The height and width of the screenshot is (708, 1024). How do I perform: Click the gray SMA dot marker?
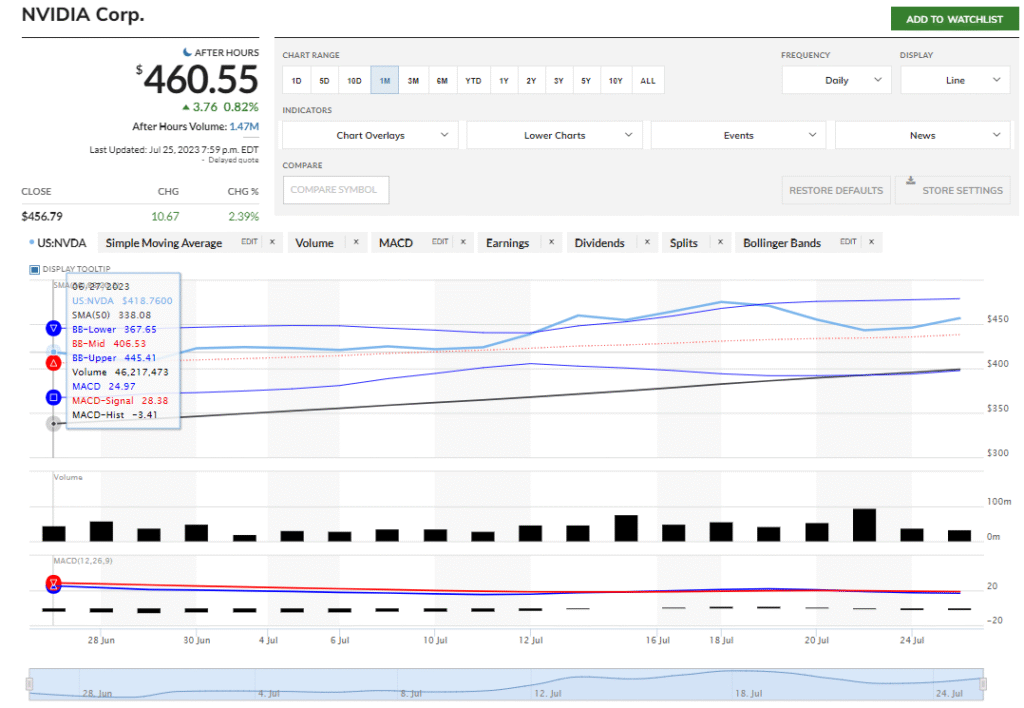pos(54,424)
